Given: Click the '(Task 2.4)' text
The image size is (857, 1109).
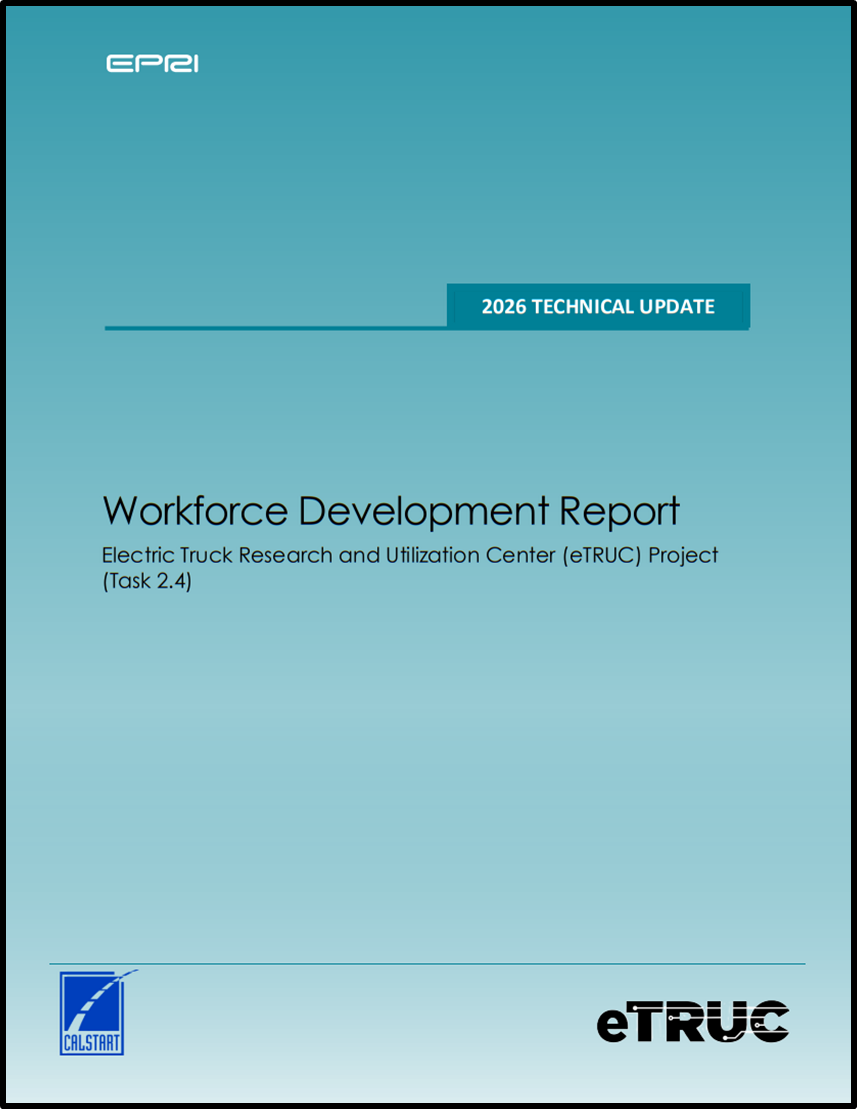Looking at the screenshot, I should click(x=147, y=582).
